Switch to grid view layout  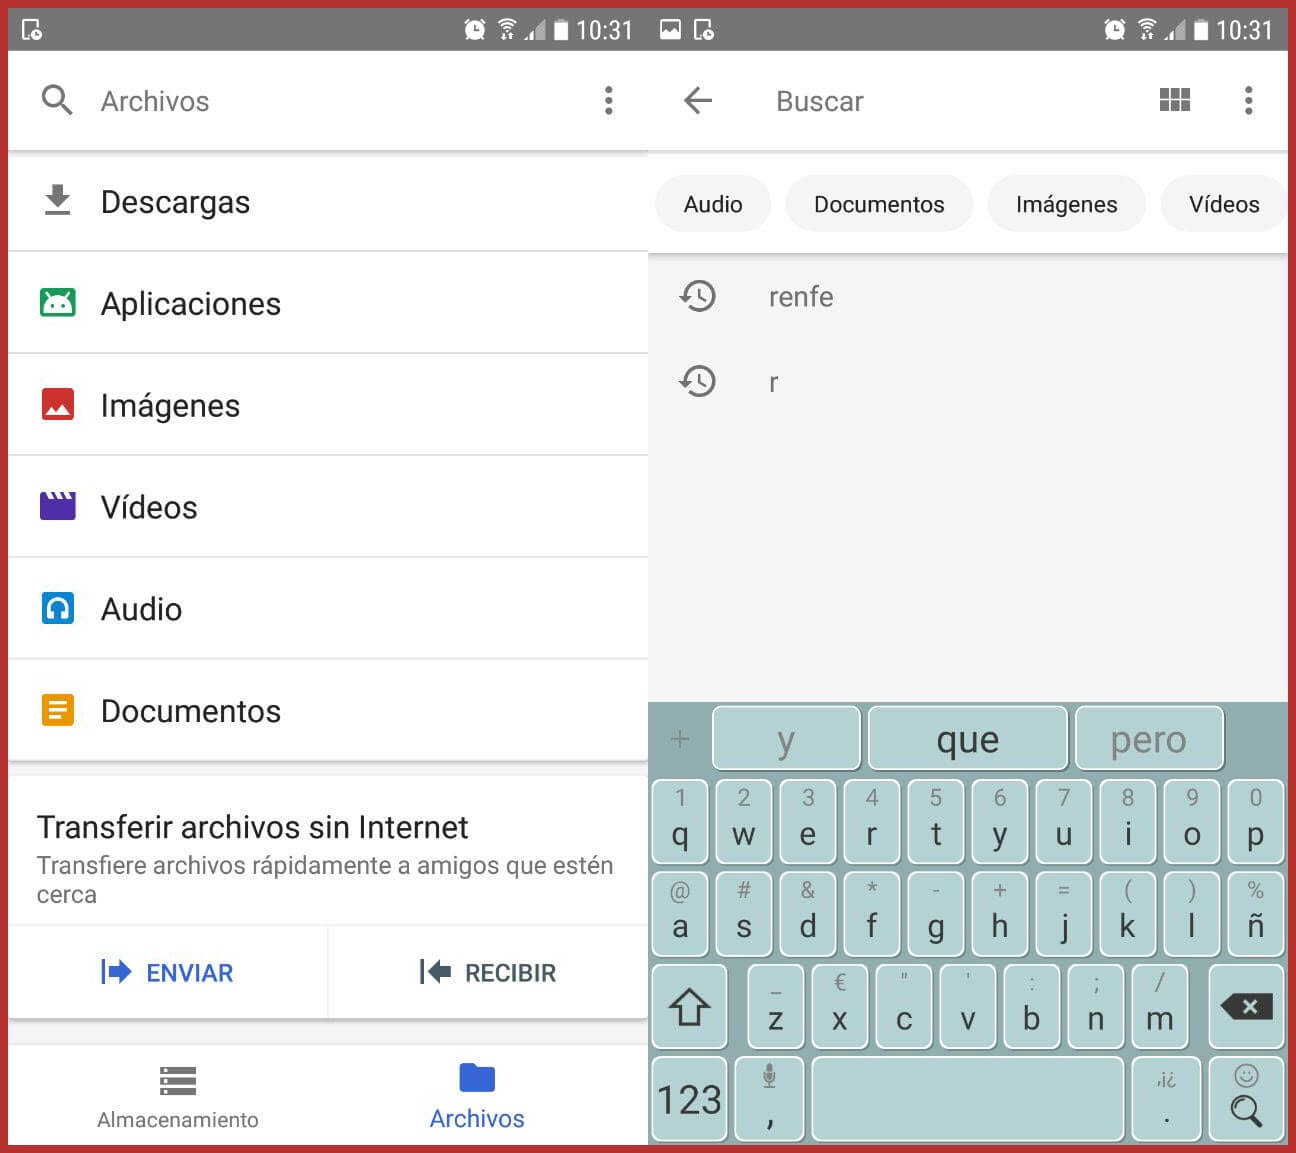pyautogui.click(x=1174, y=100)
